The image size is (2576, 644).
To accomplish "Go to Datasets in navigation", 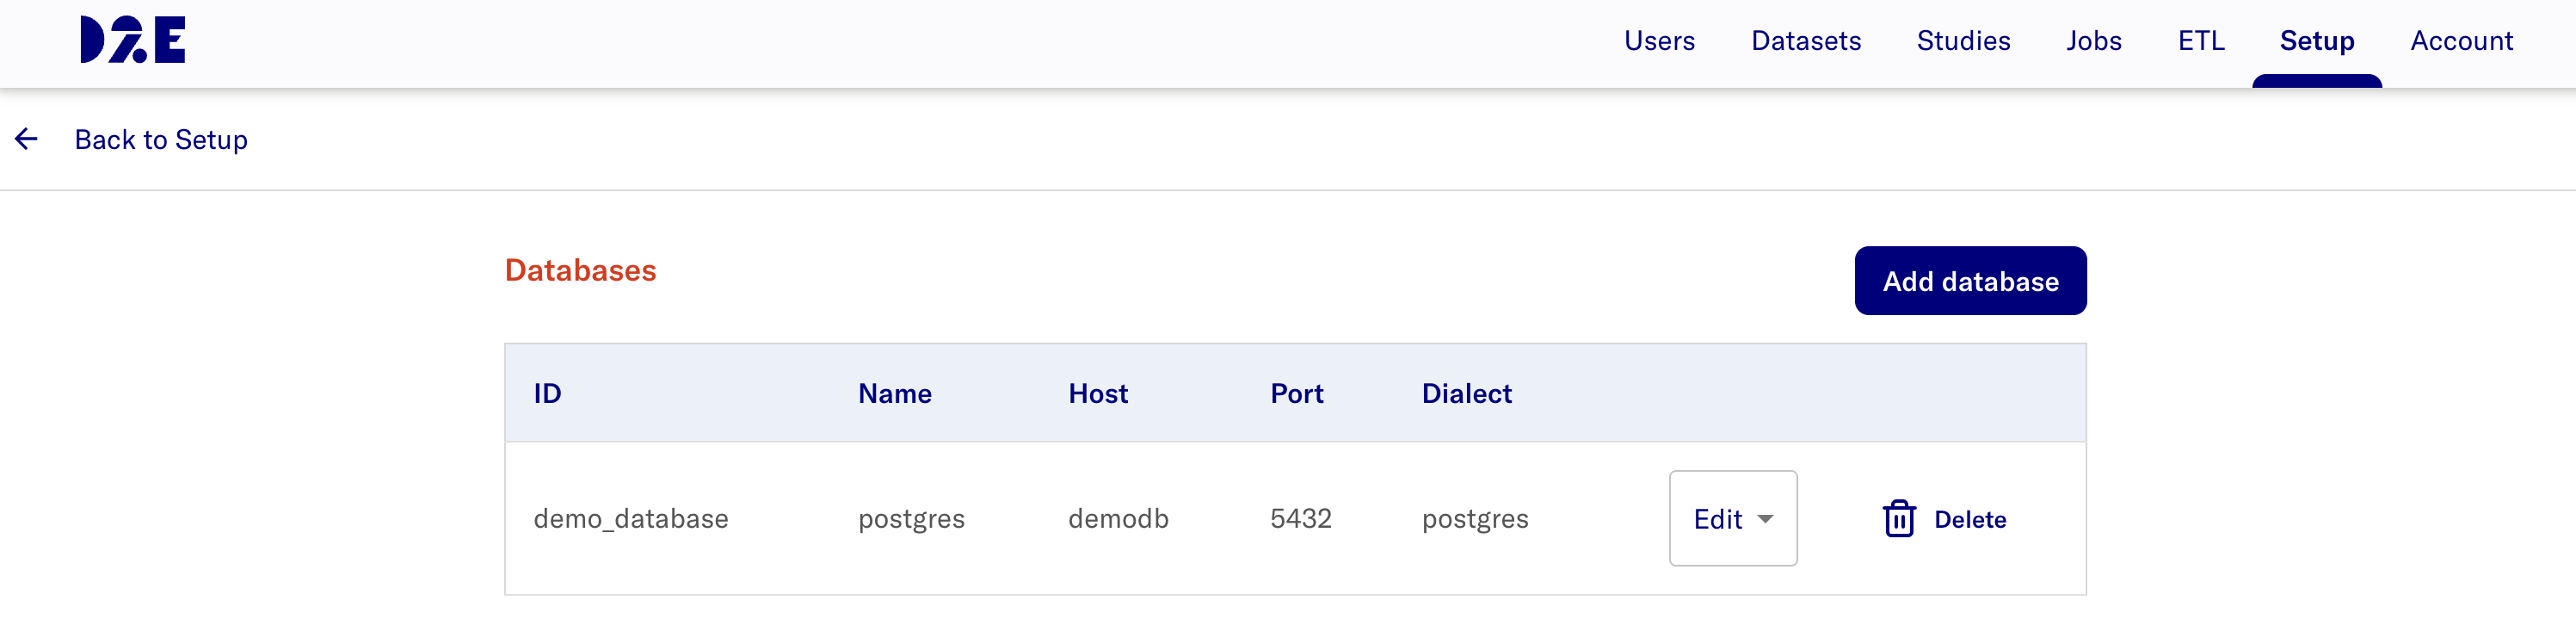I will pos(1805,41).
